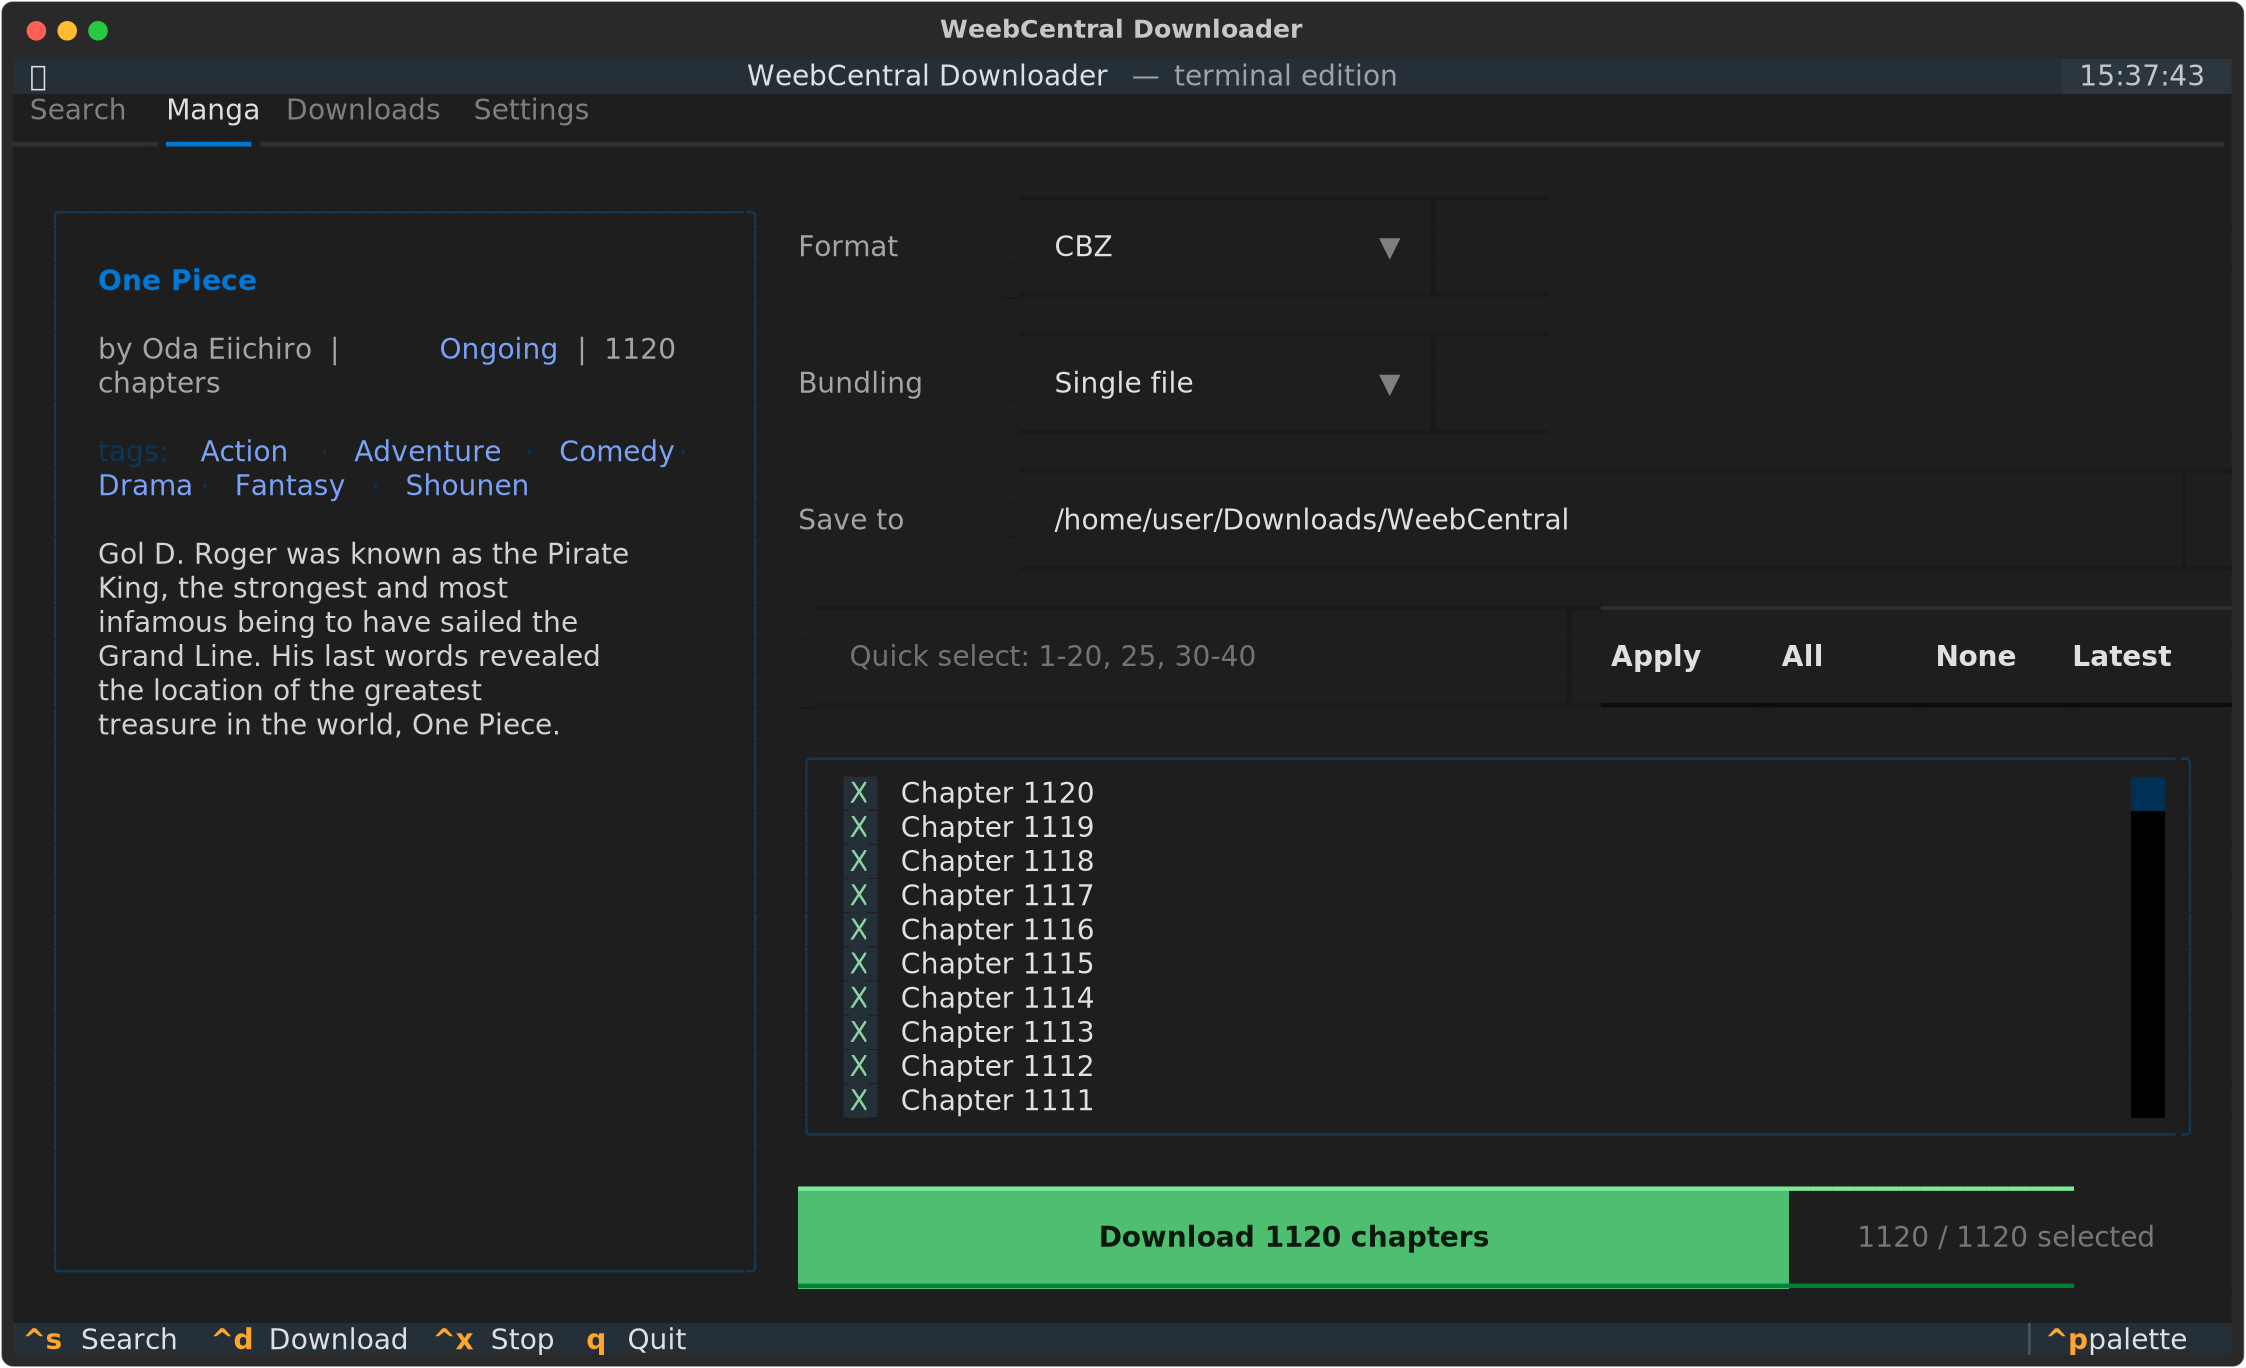Select all chapters with All button
2246x1368 pixels.
point(1802,656)
